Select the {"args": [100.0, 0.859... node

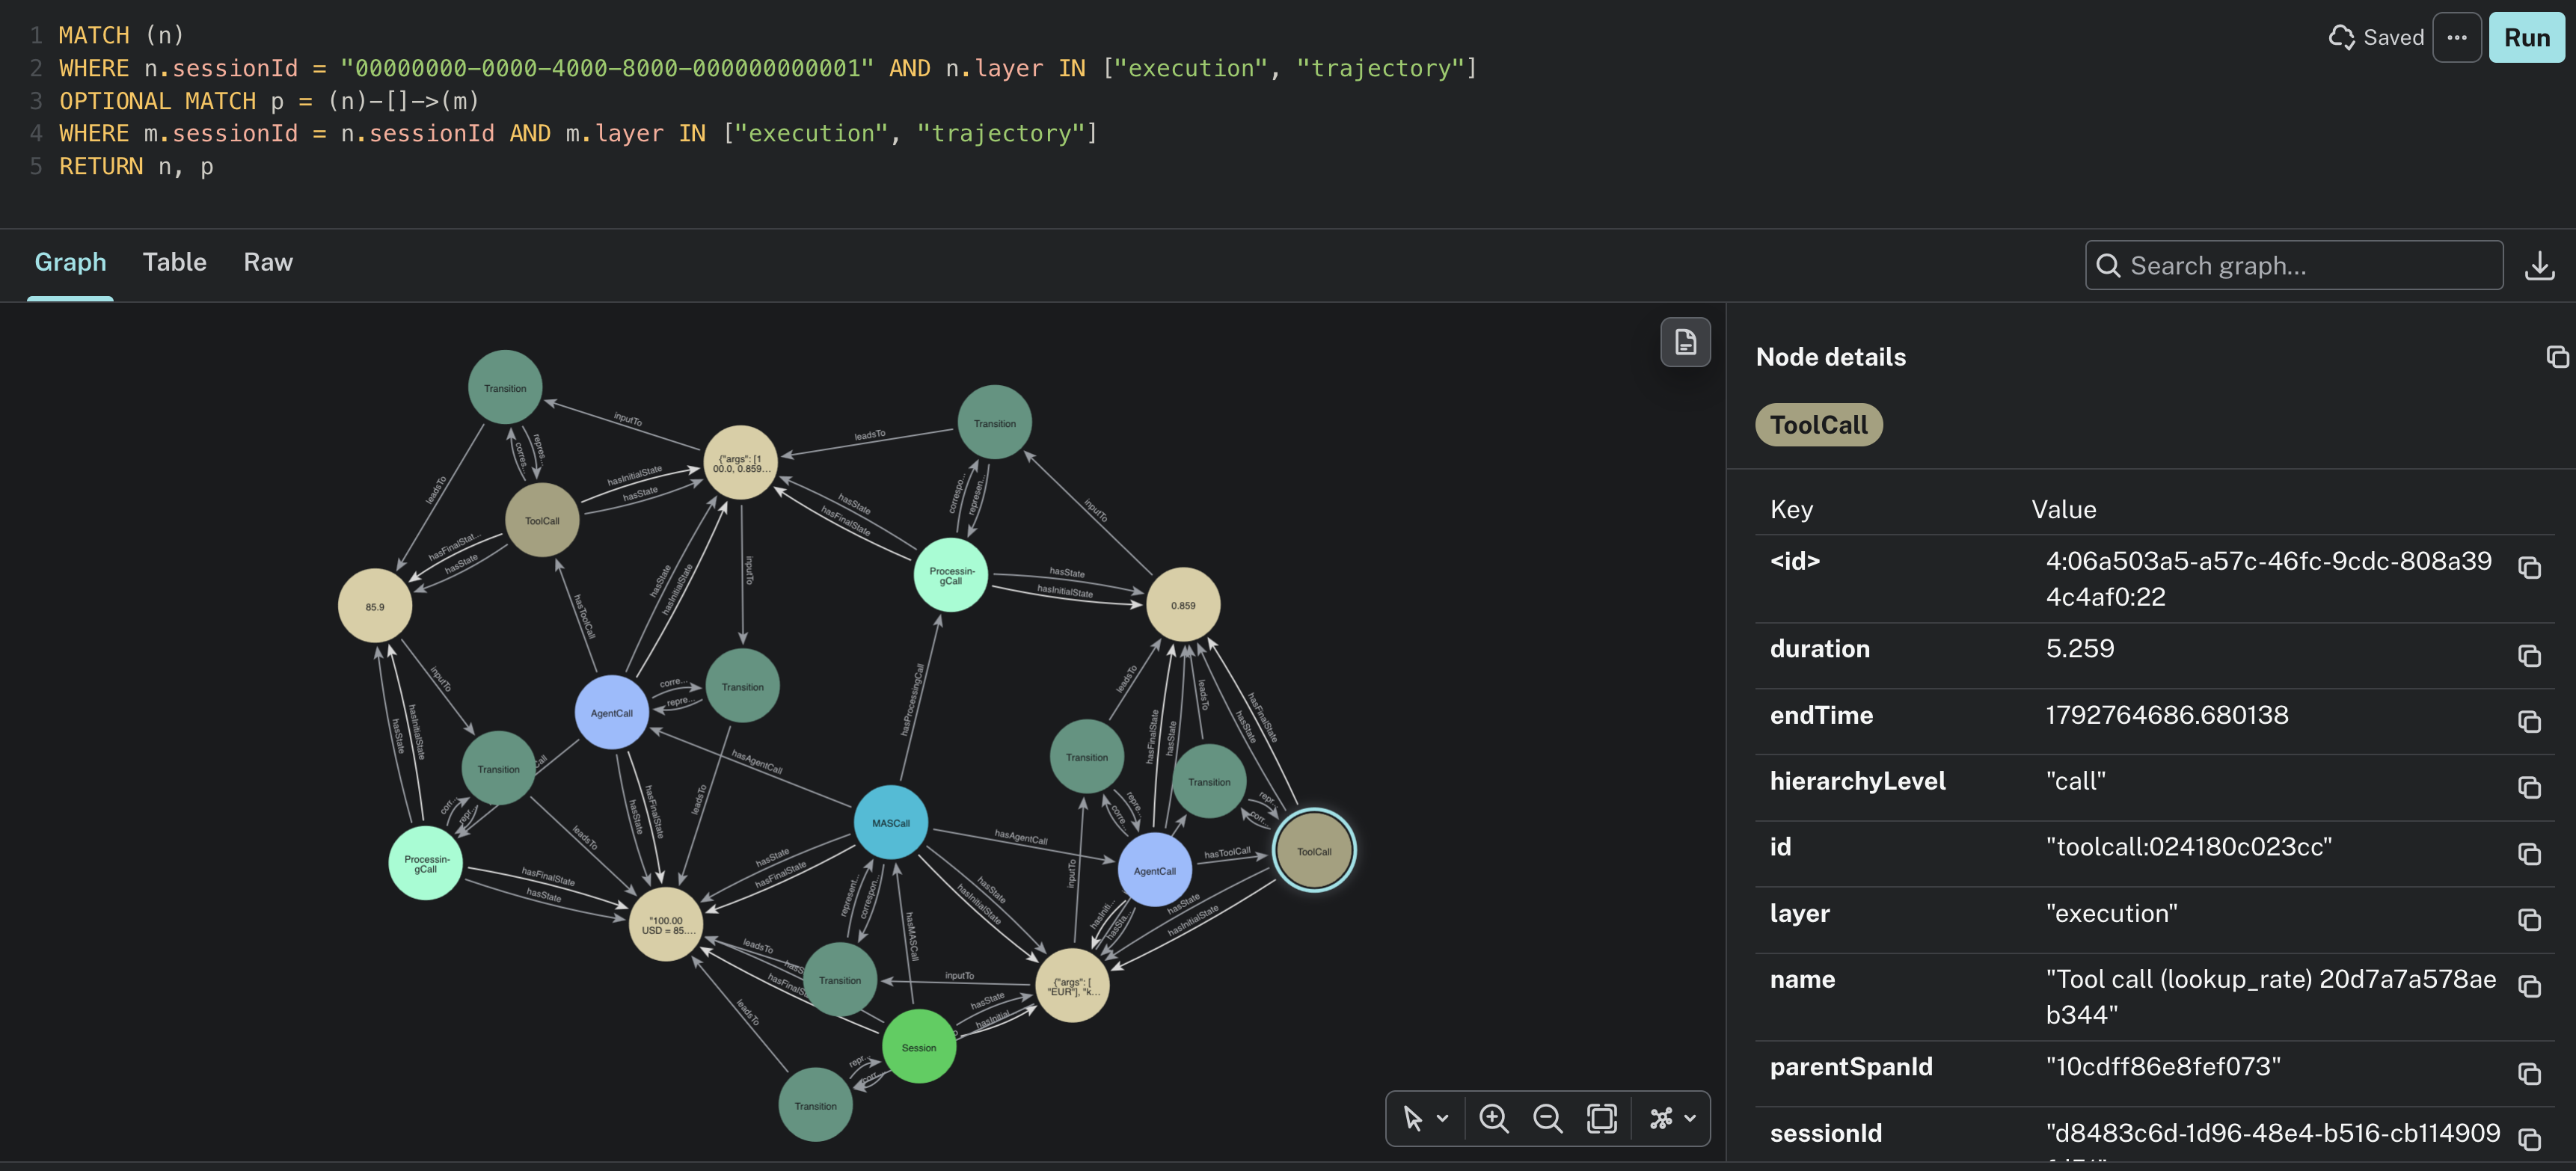click(x=741, y=463)
